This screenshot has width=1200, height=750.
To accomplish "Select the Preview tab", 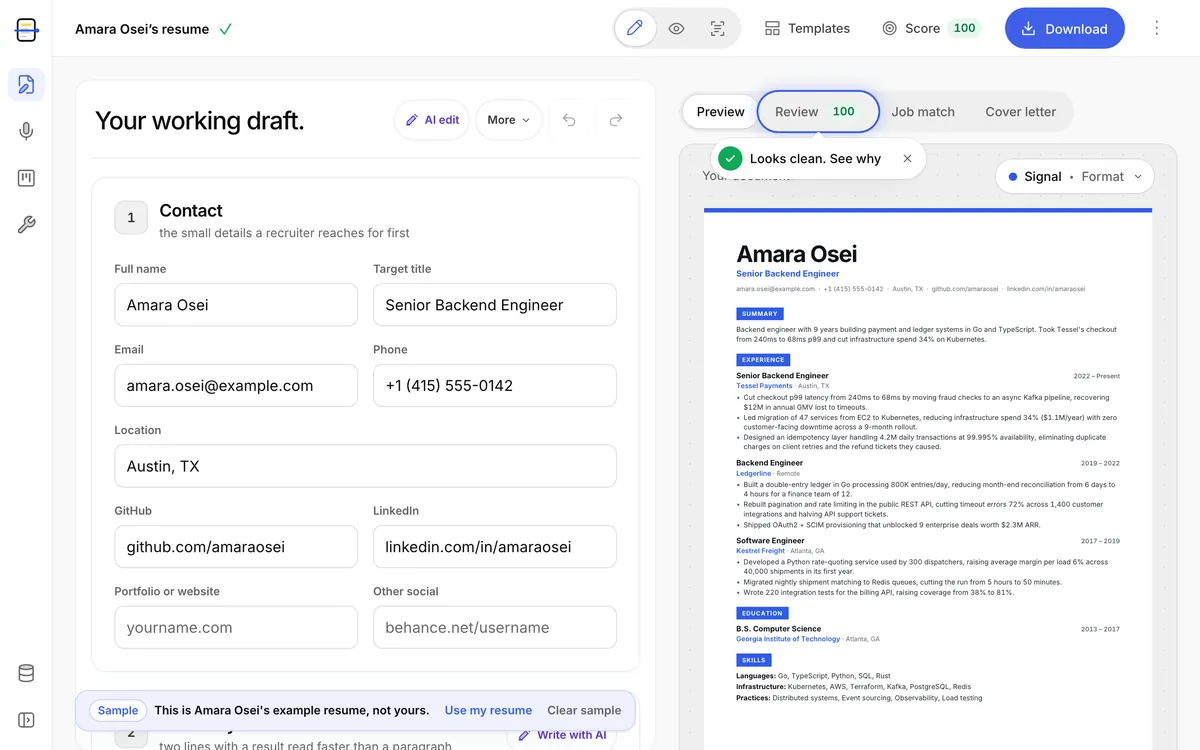I will tap(720, 112).
